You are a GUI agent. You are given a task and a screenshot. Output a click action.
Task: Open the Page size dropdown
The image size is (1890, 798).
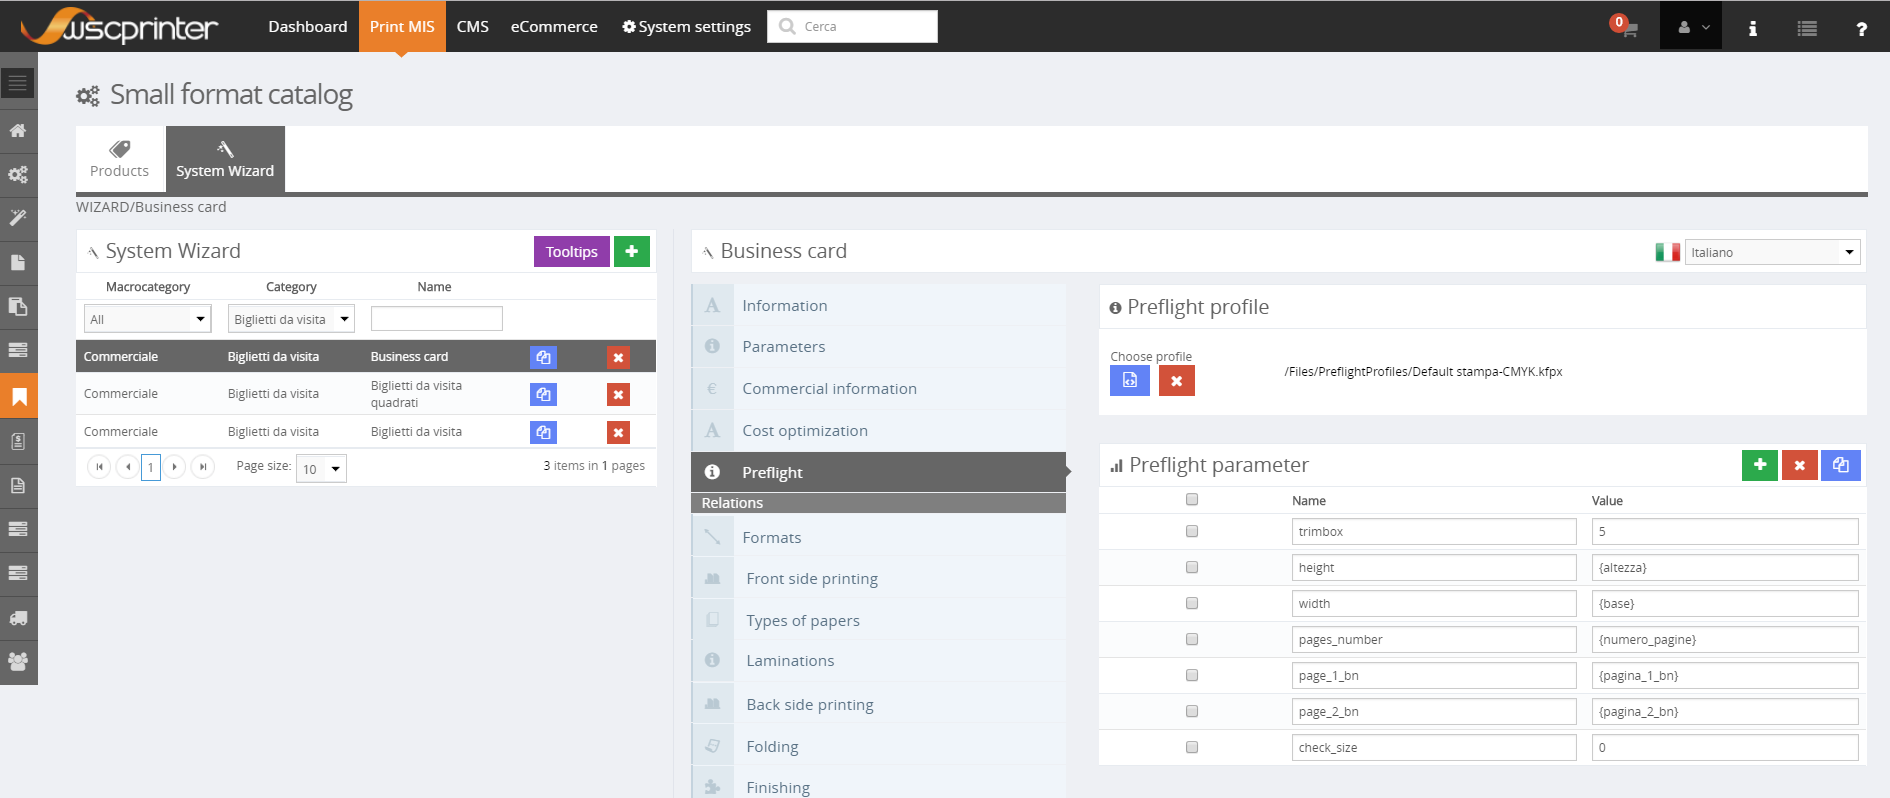click(x=321, y=468)
